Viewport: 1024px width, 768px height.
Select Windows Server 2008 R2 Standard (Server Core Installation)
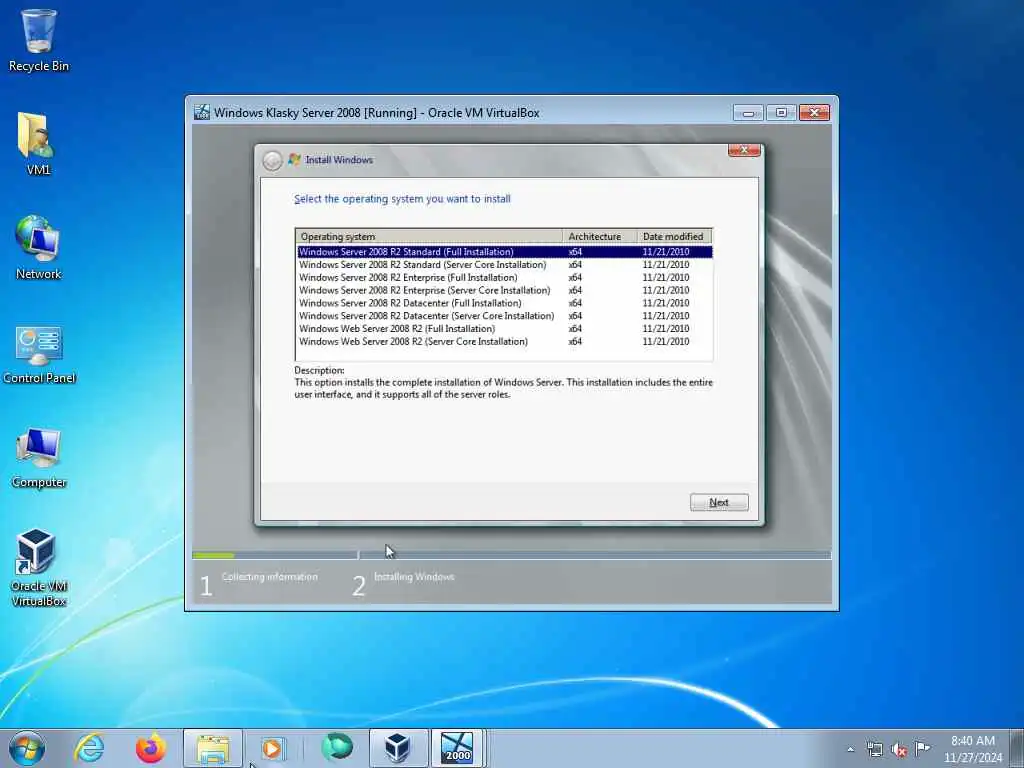(504, 264)
